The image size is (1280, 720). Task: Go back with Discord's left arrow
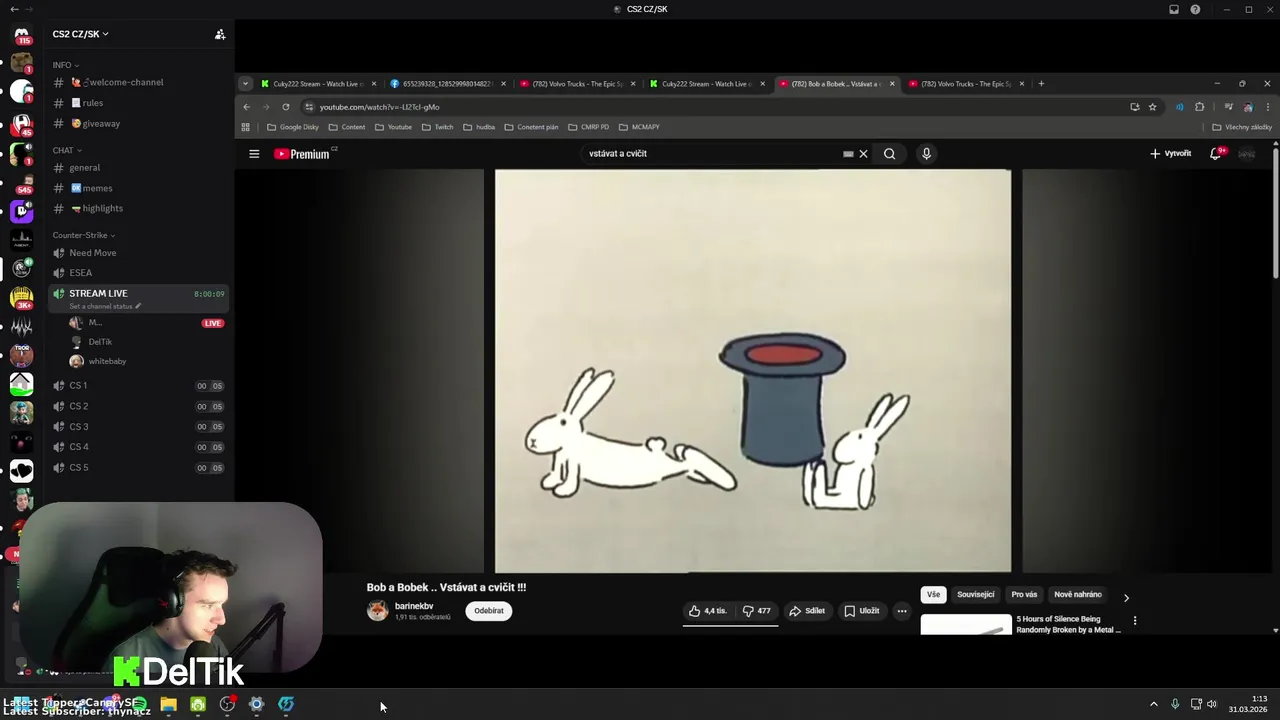(14, 9)
